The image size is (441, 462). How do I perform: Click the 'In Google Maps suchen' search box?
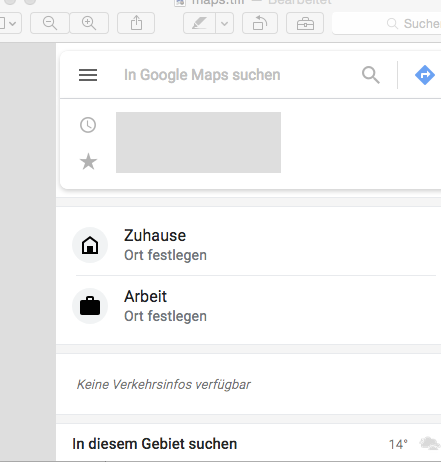[x=202, y=75]
